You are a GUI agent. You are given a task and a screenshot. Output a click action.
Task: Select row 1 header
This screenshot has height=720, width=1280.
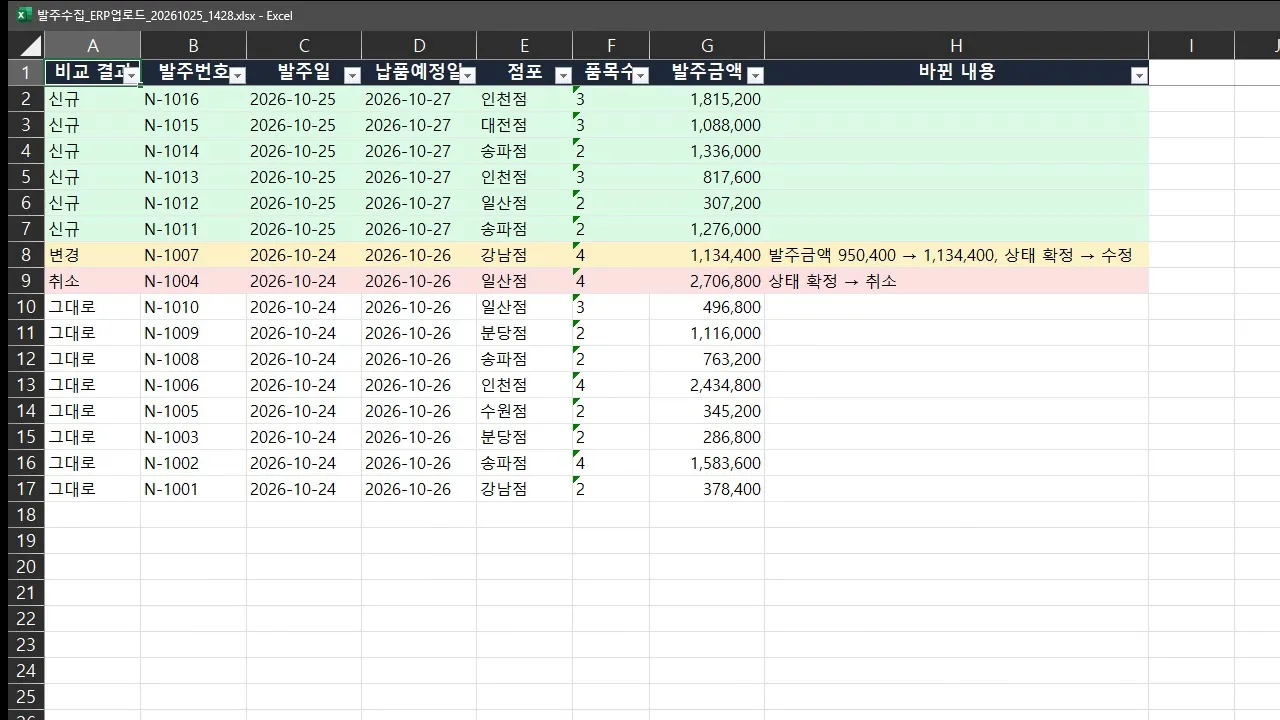26,72
